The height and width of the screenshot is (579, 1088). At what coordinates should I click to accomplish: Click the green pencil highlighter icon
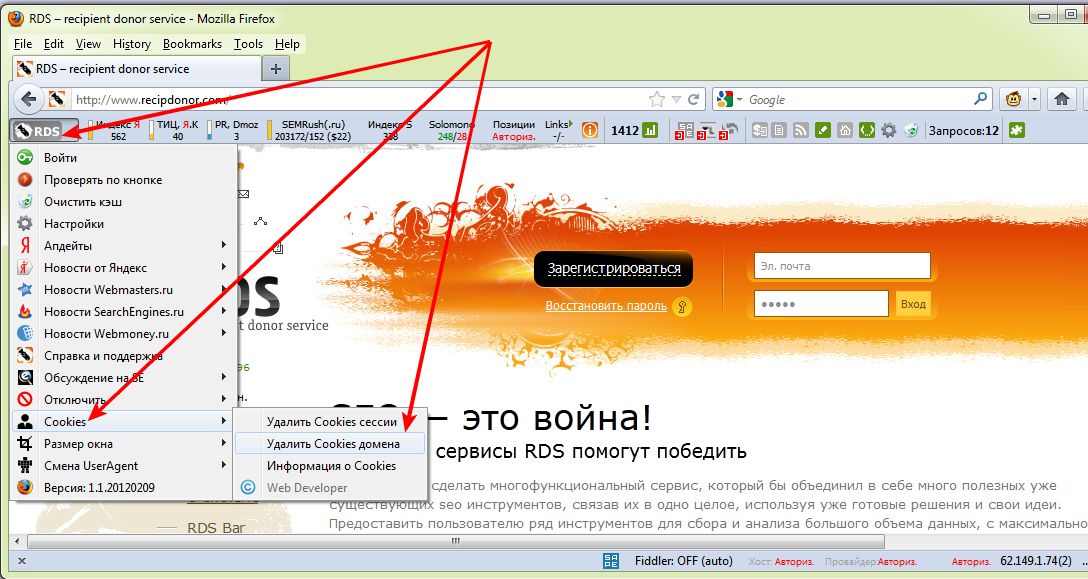(x=823, y=130)
